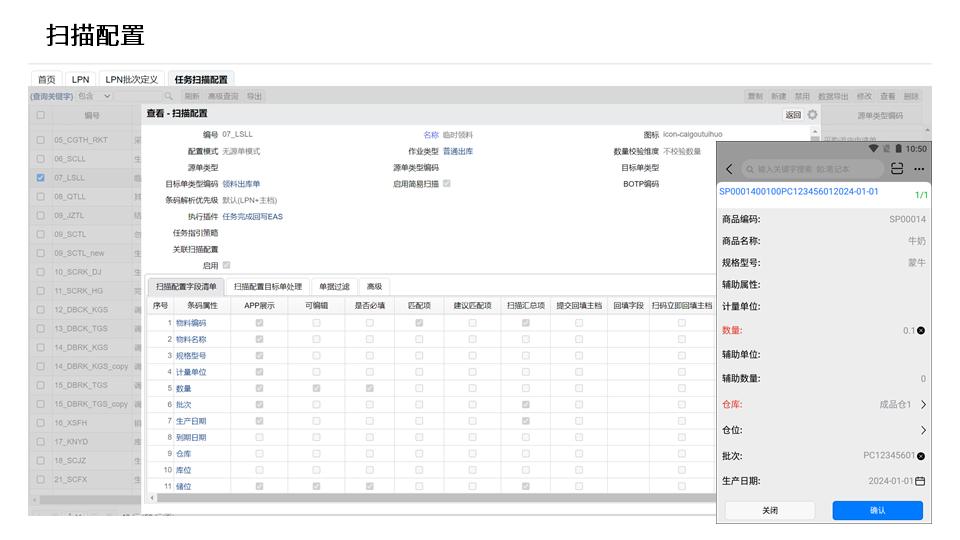Toggle 可编辑 checkbox for 数量 row
This screenshot has width=960, height=540.
(x=316, y=388)
